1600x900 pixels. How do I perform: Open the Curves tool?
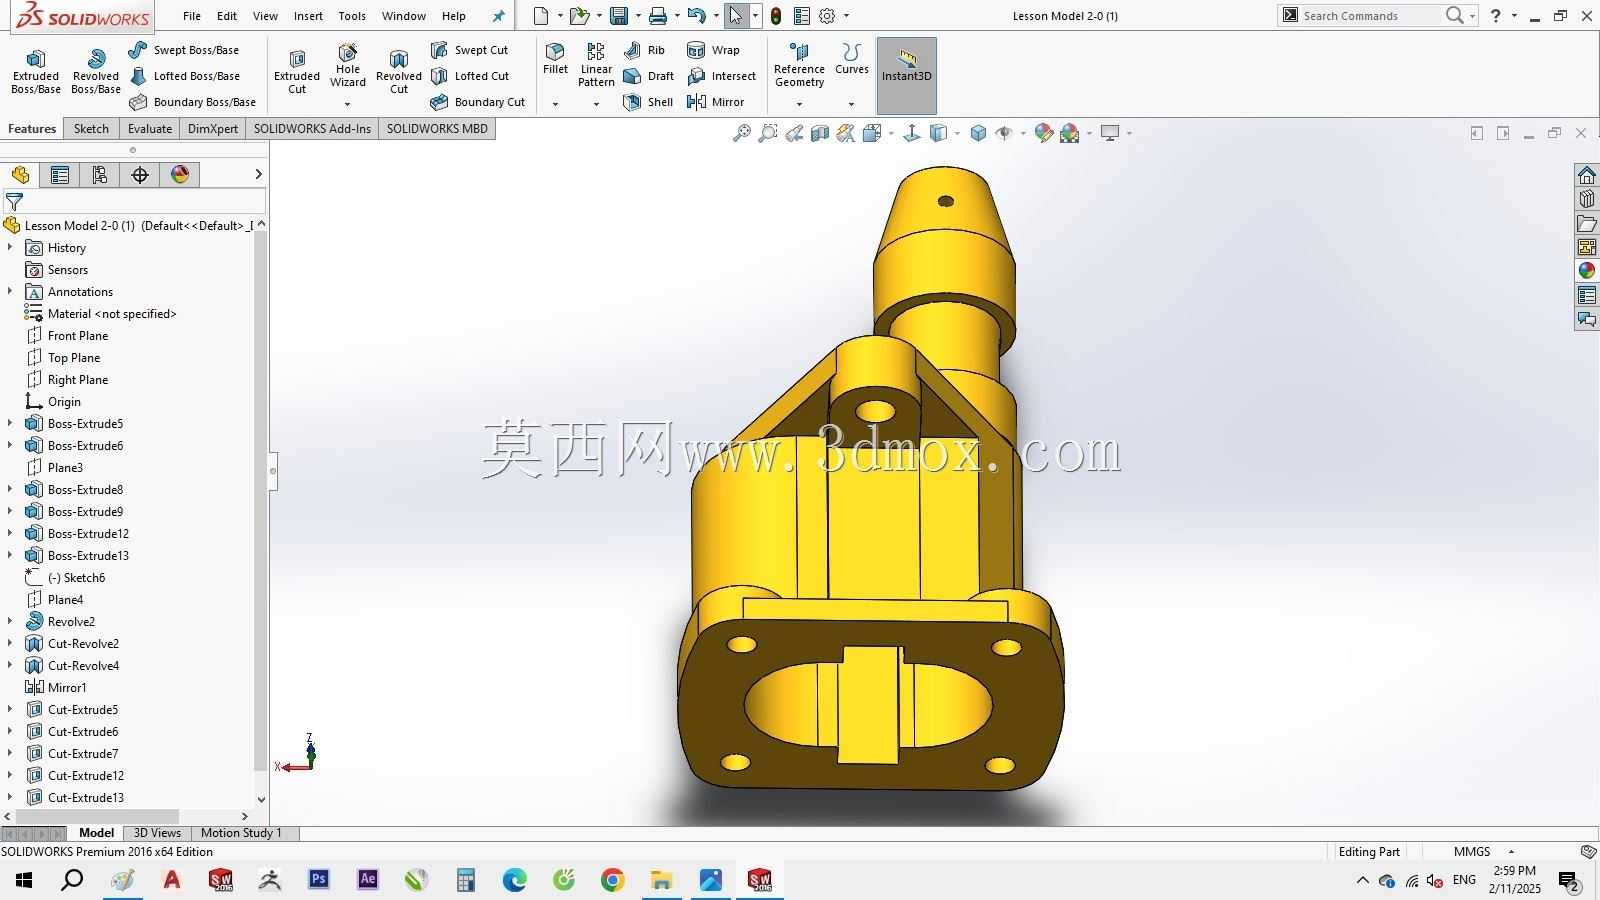[852, 60]
